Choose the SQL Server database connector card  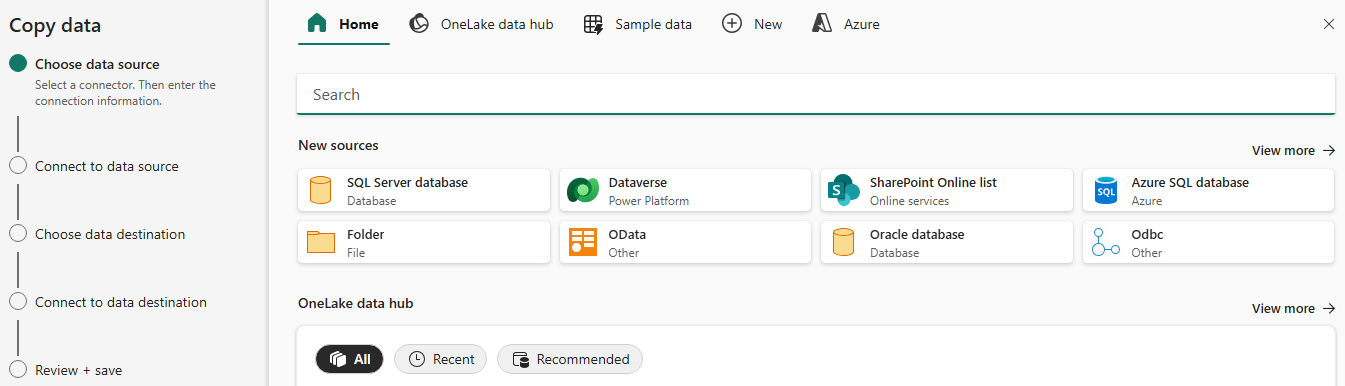pos(424,190)
